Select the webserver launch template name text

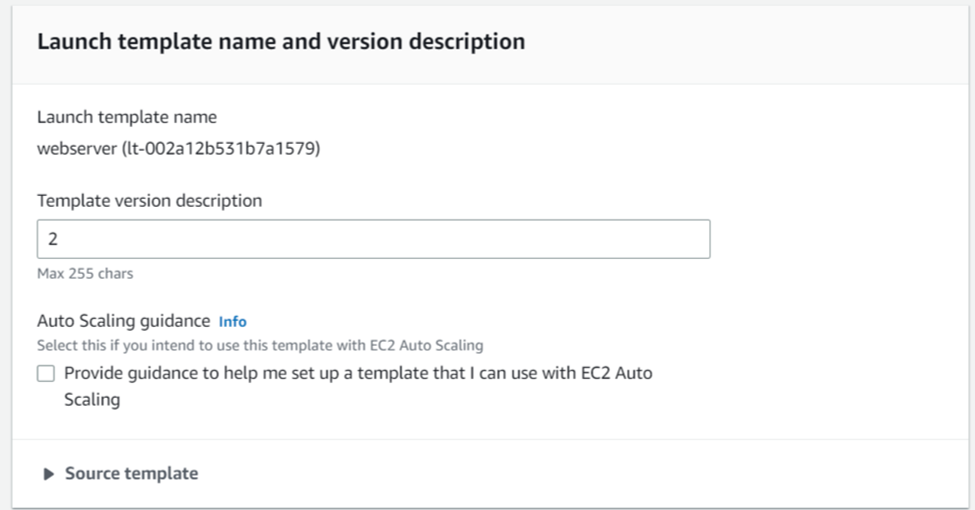(178, 149)
